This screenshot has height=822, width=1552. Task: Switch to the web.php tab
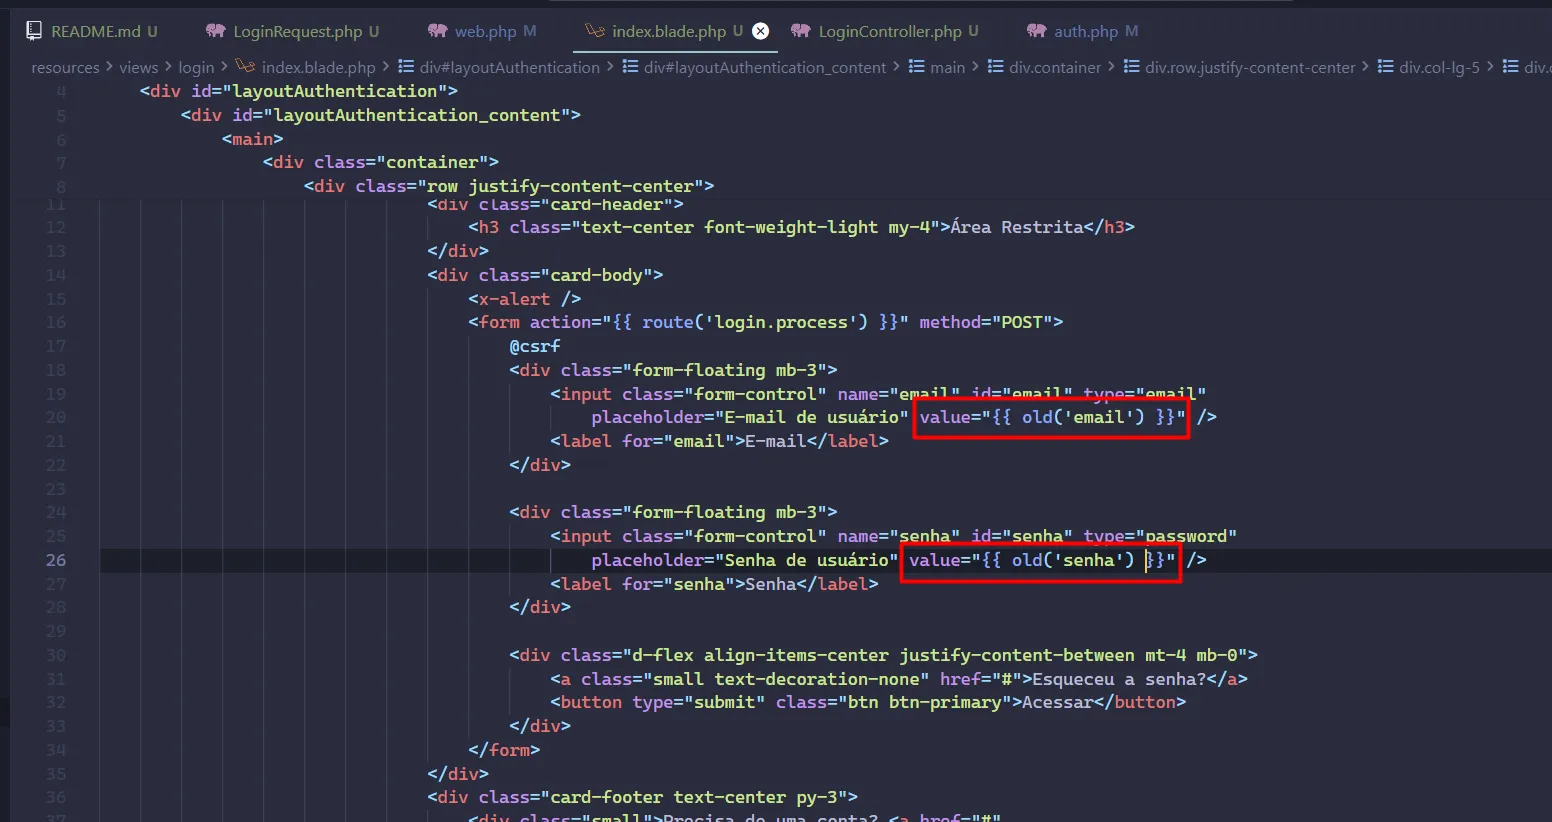click(485, 31)
